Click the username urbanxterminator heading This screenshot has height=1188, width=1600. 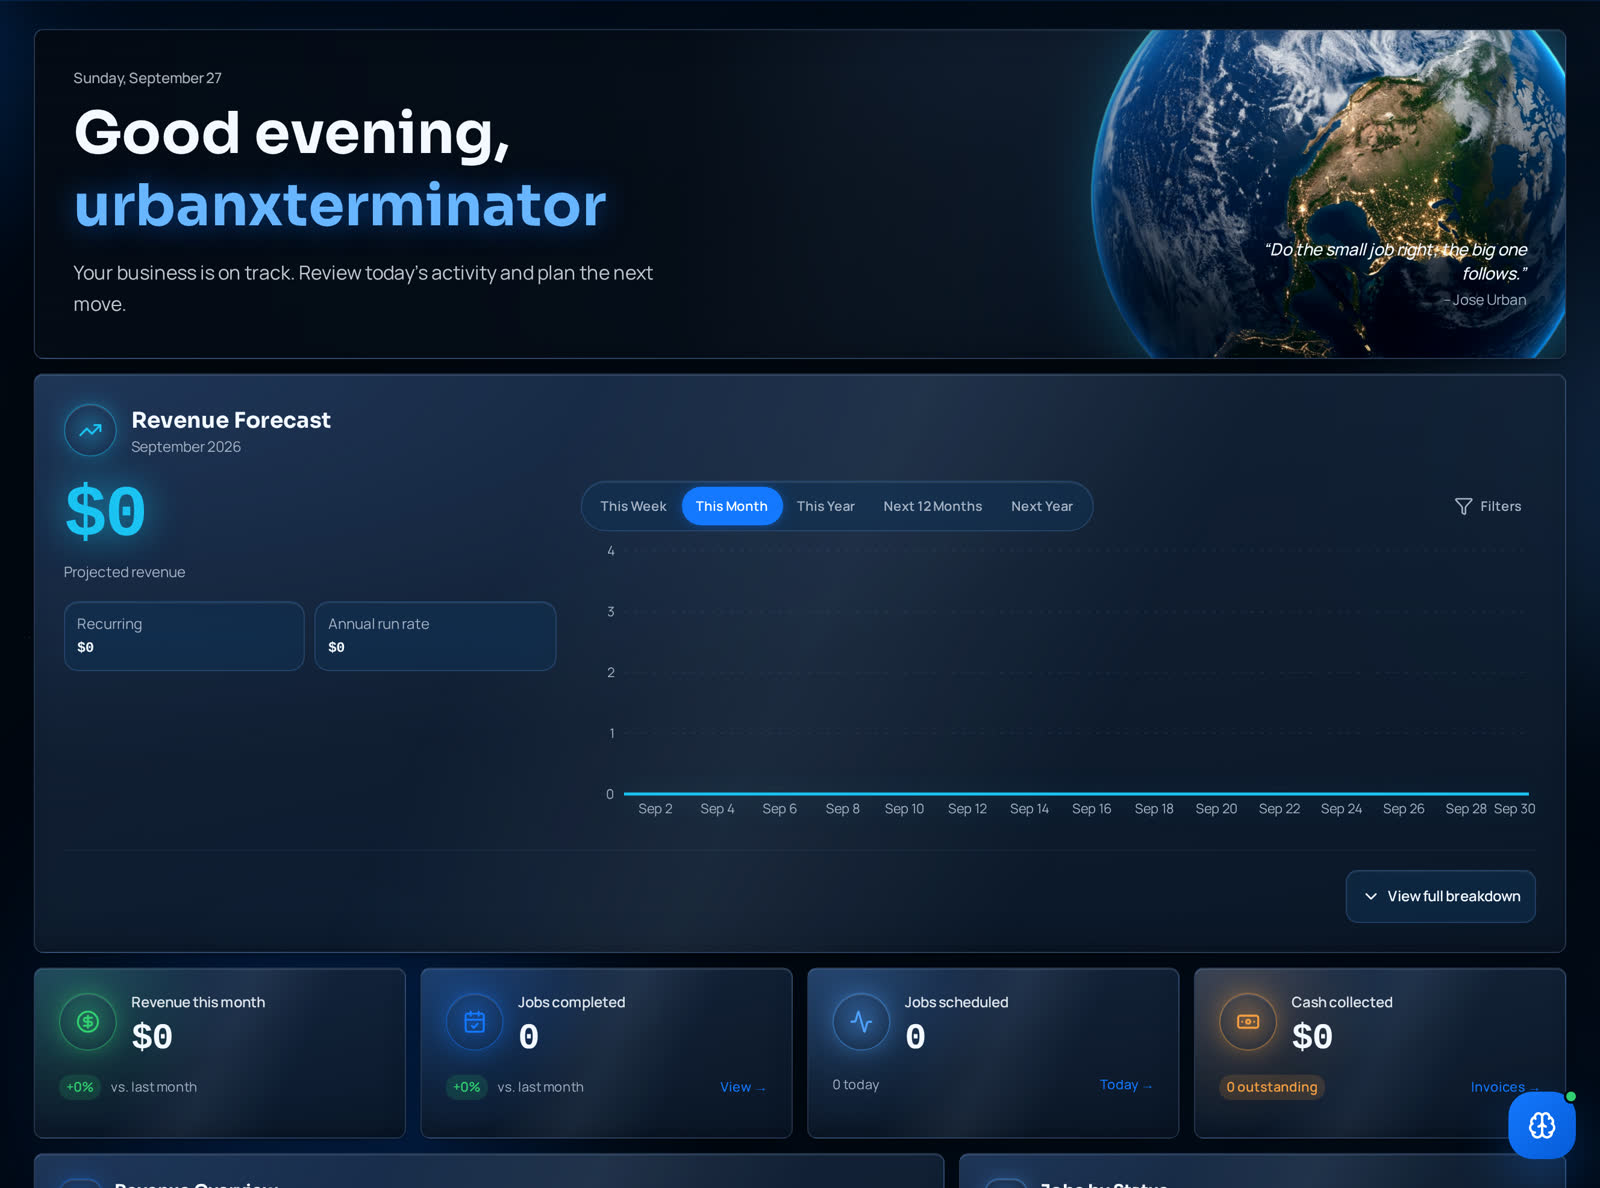pos(340,205)
